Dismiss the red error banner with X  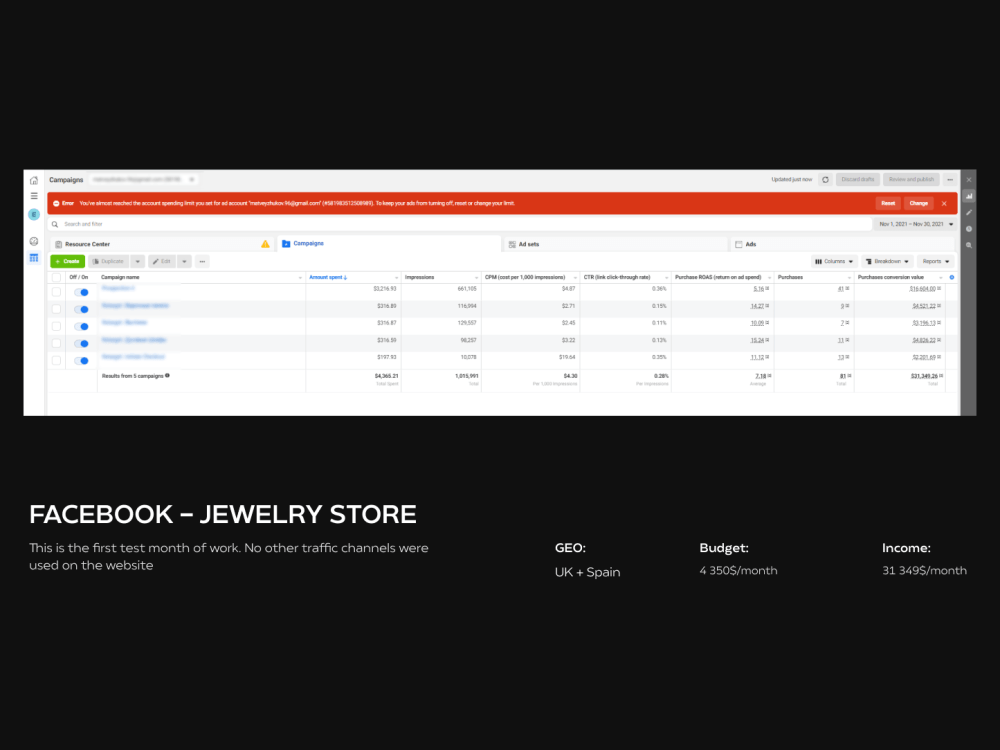tap(944, 203)
